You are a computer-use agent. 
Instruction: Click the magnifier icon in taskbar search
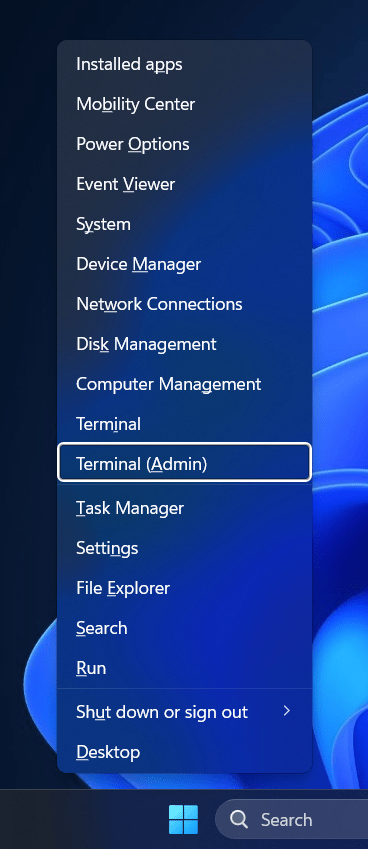click(x=239, y=819)
